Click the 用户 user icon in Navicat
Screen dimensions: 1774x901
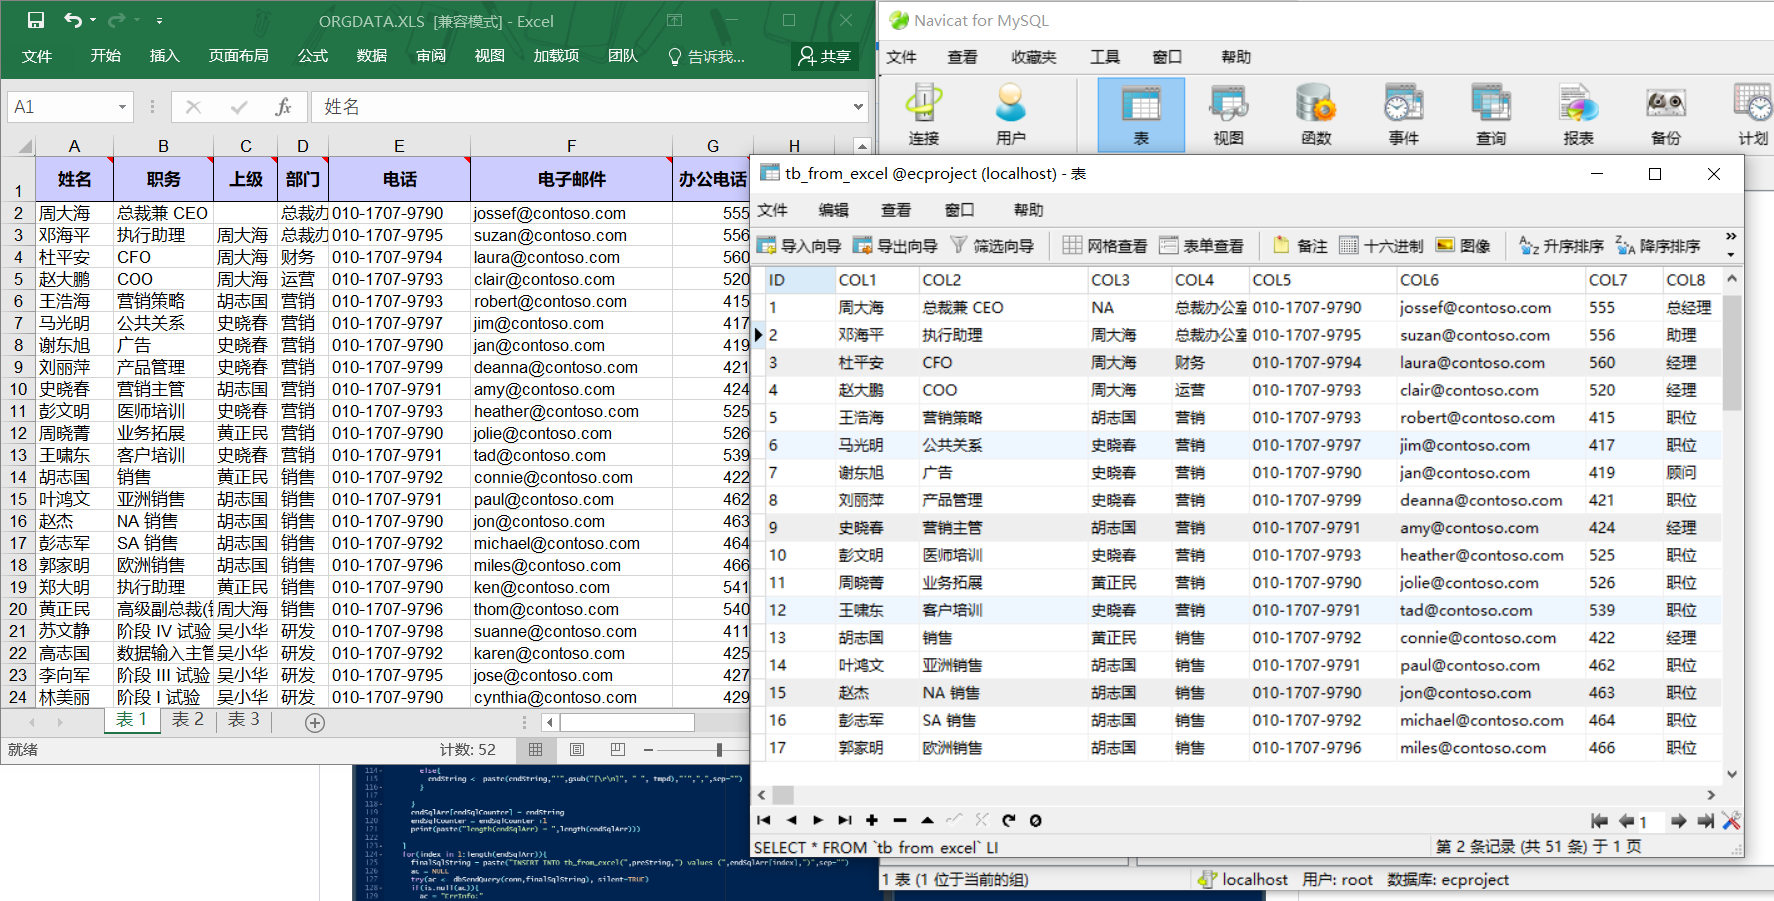pyautogui.click(x=1011, y=114)
